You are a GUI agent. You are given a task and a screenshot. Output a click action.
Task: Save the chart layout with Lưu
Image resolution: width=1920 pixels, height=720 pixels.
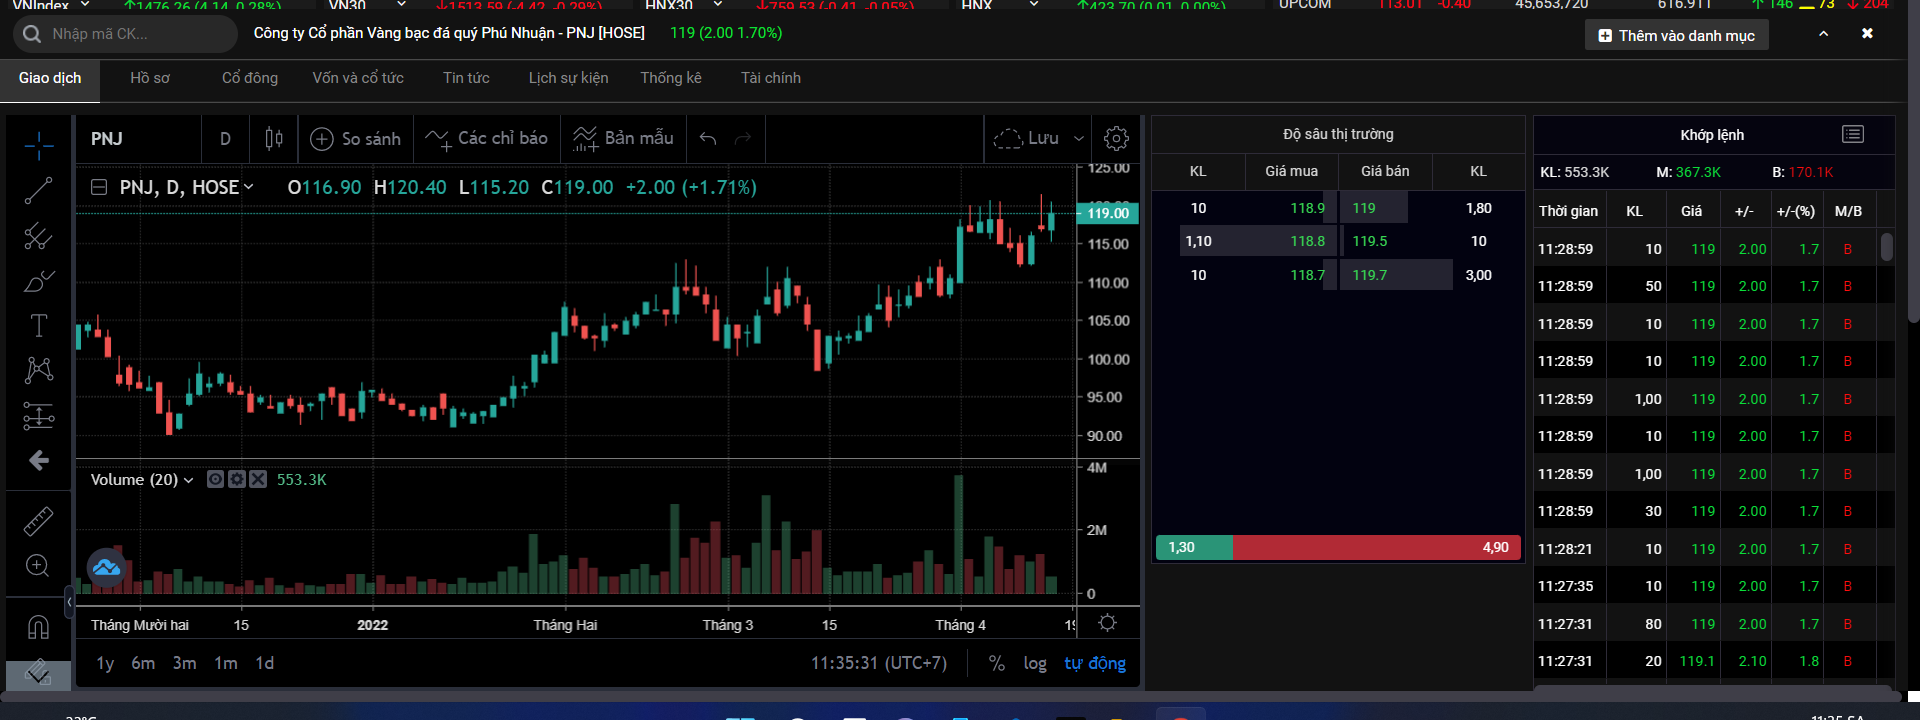[1026, 139]
